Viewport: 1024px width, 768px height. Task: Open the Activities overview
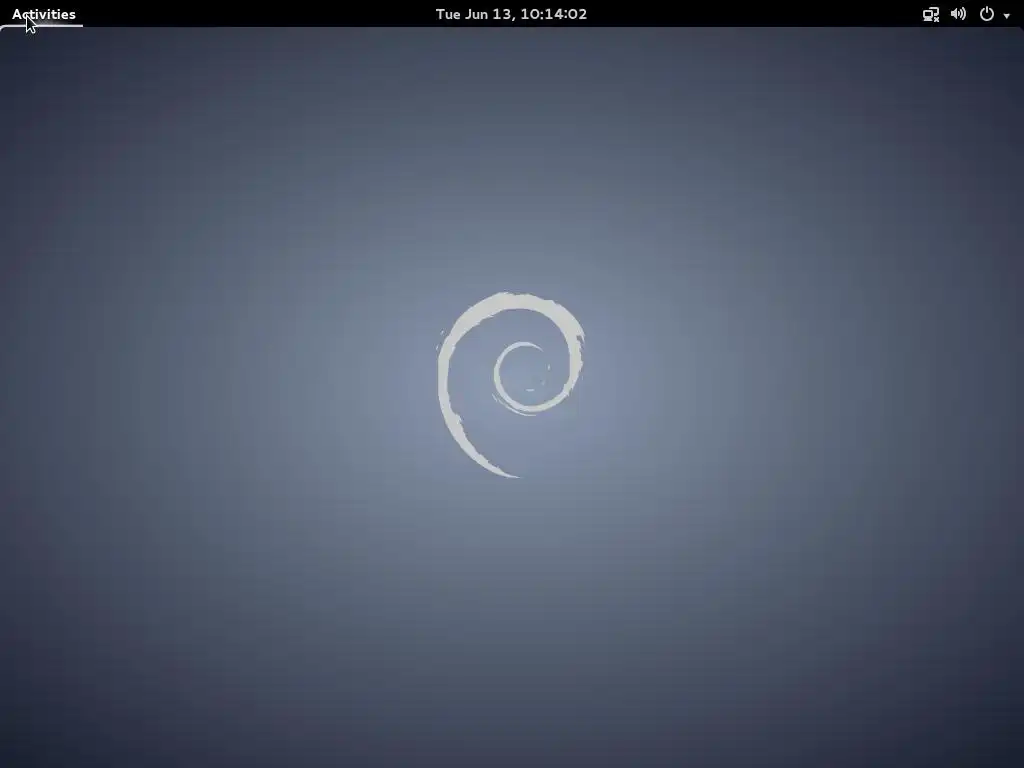point(44,14)
